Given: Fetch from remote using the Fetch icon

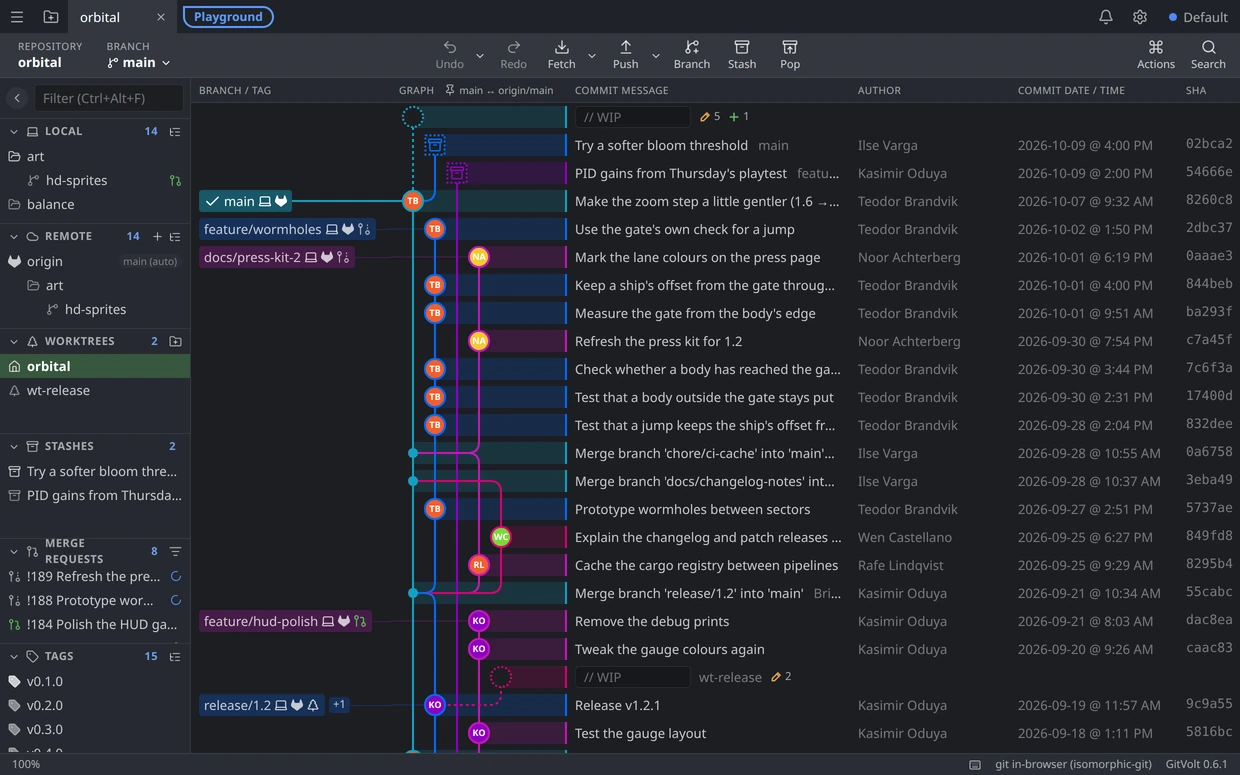Looking at the screenshot, I should point(562,47).
